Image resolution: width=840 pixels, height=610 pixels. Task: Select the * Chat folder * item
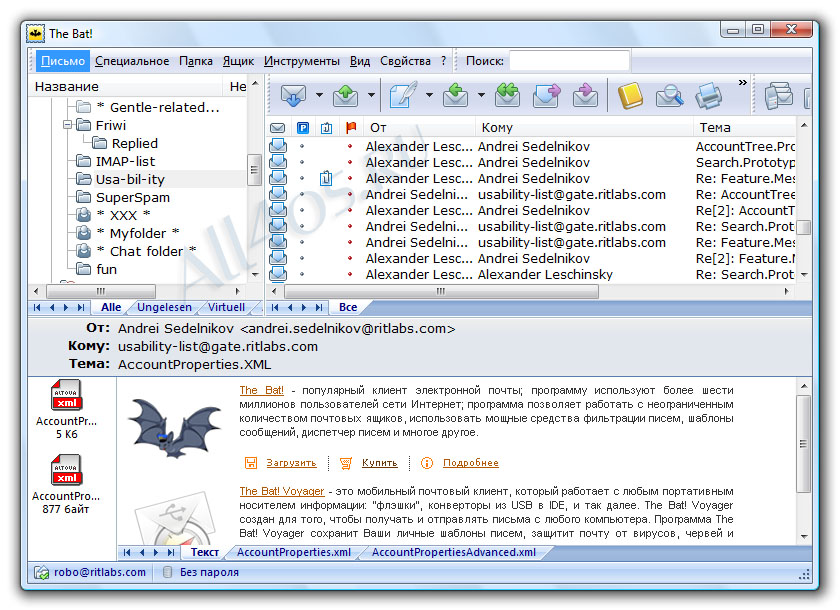(146, 251)
